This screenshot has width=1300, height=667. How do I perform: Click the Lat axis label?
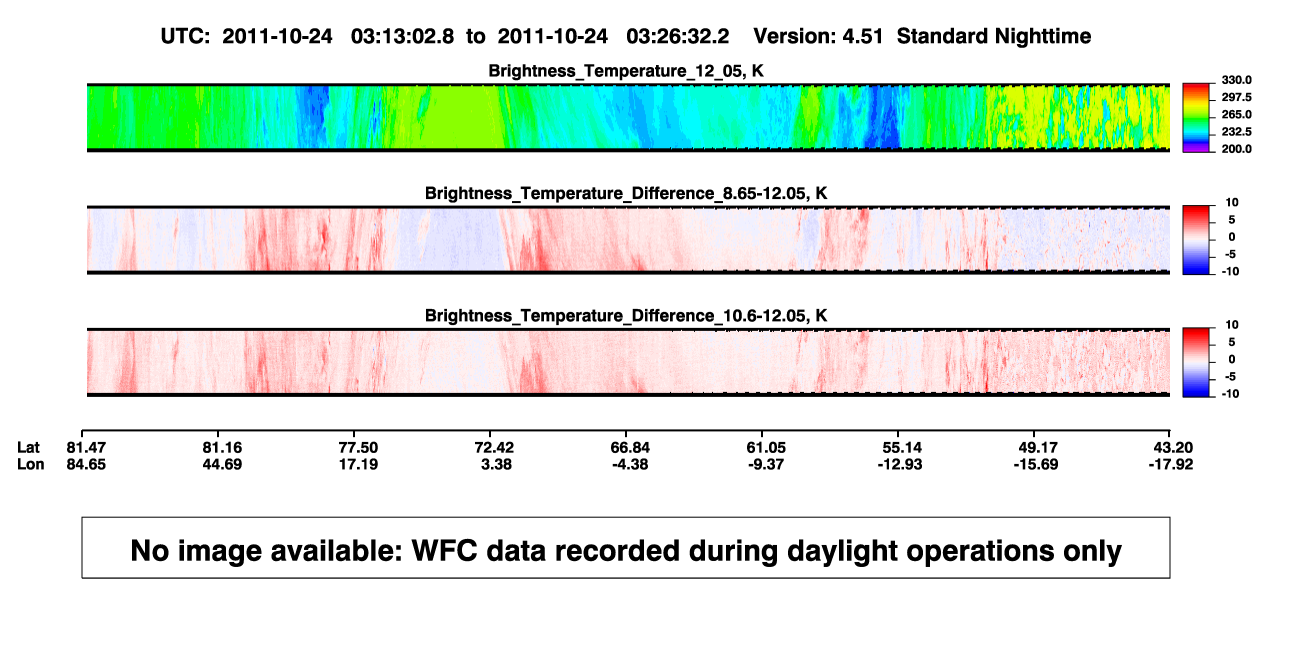pyautogui.click(x=29, y=447)
